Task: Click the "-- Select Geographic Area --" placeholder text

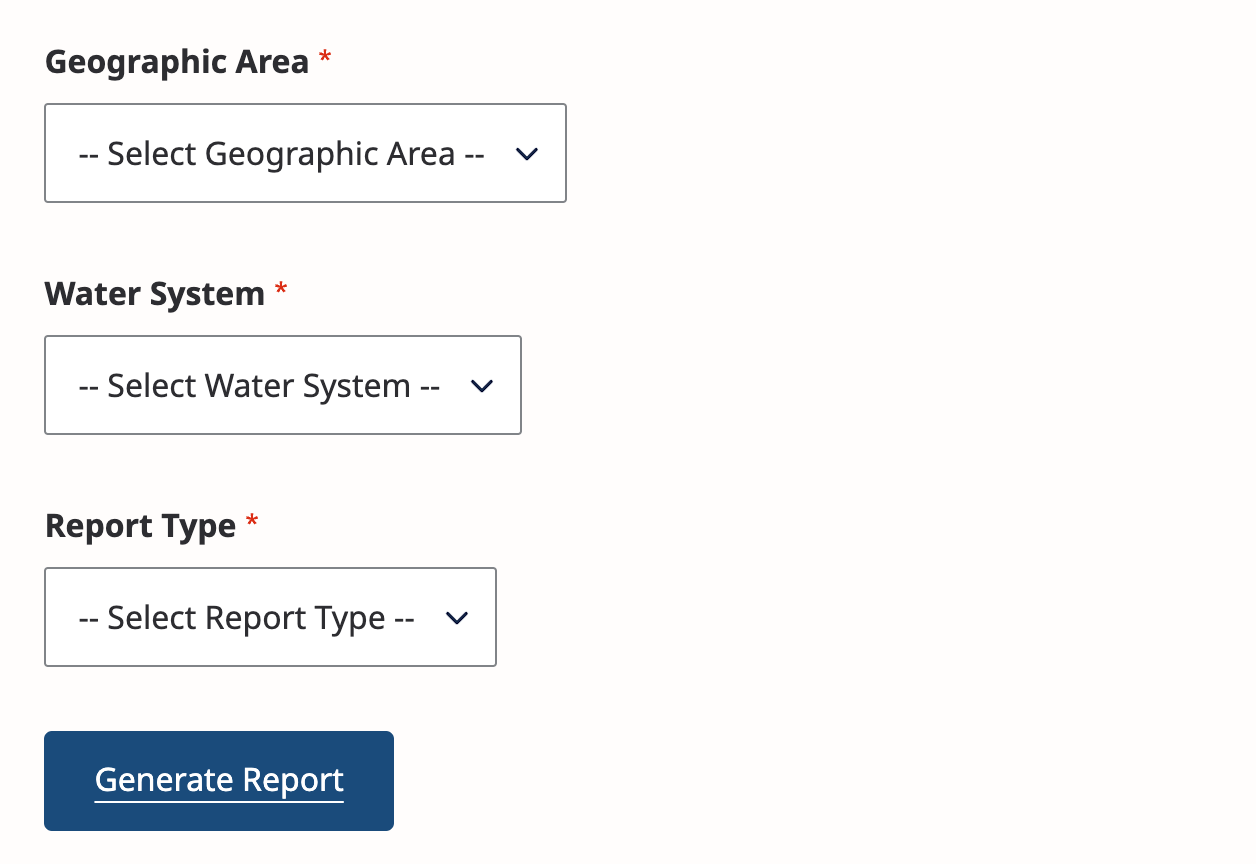Action: [281, 154]
